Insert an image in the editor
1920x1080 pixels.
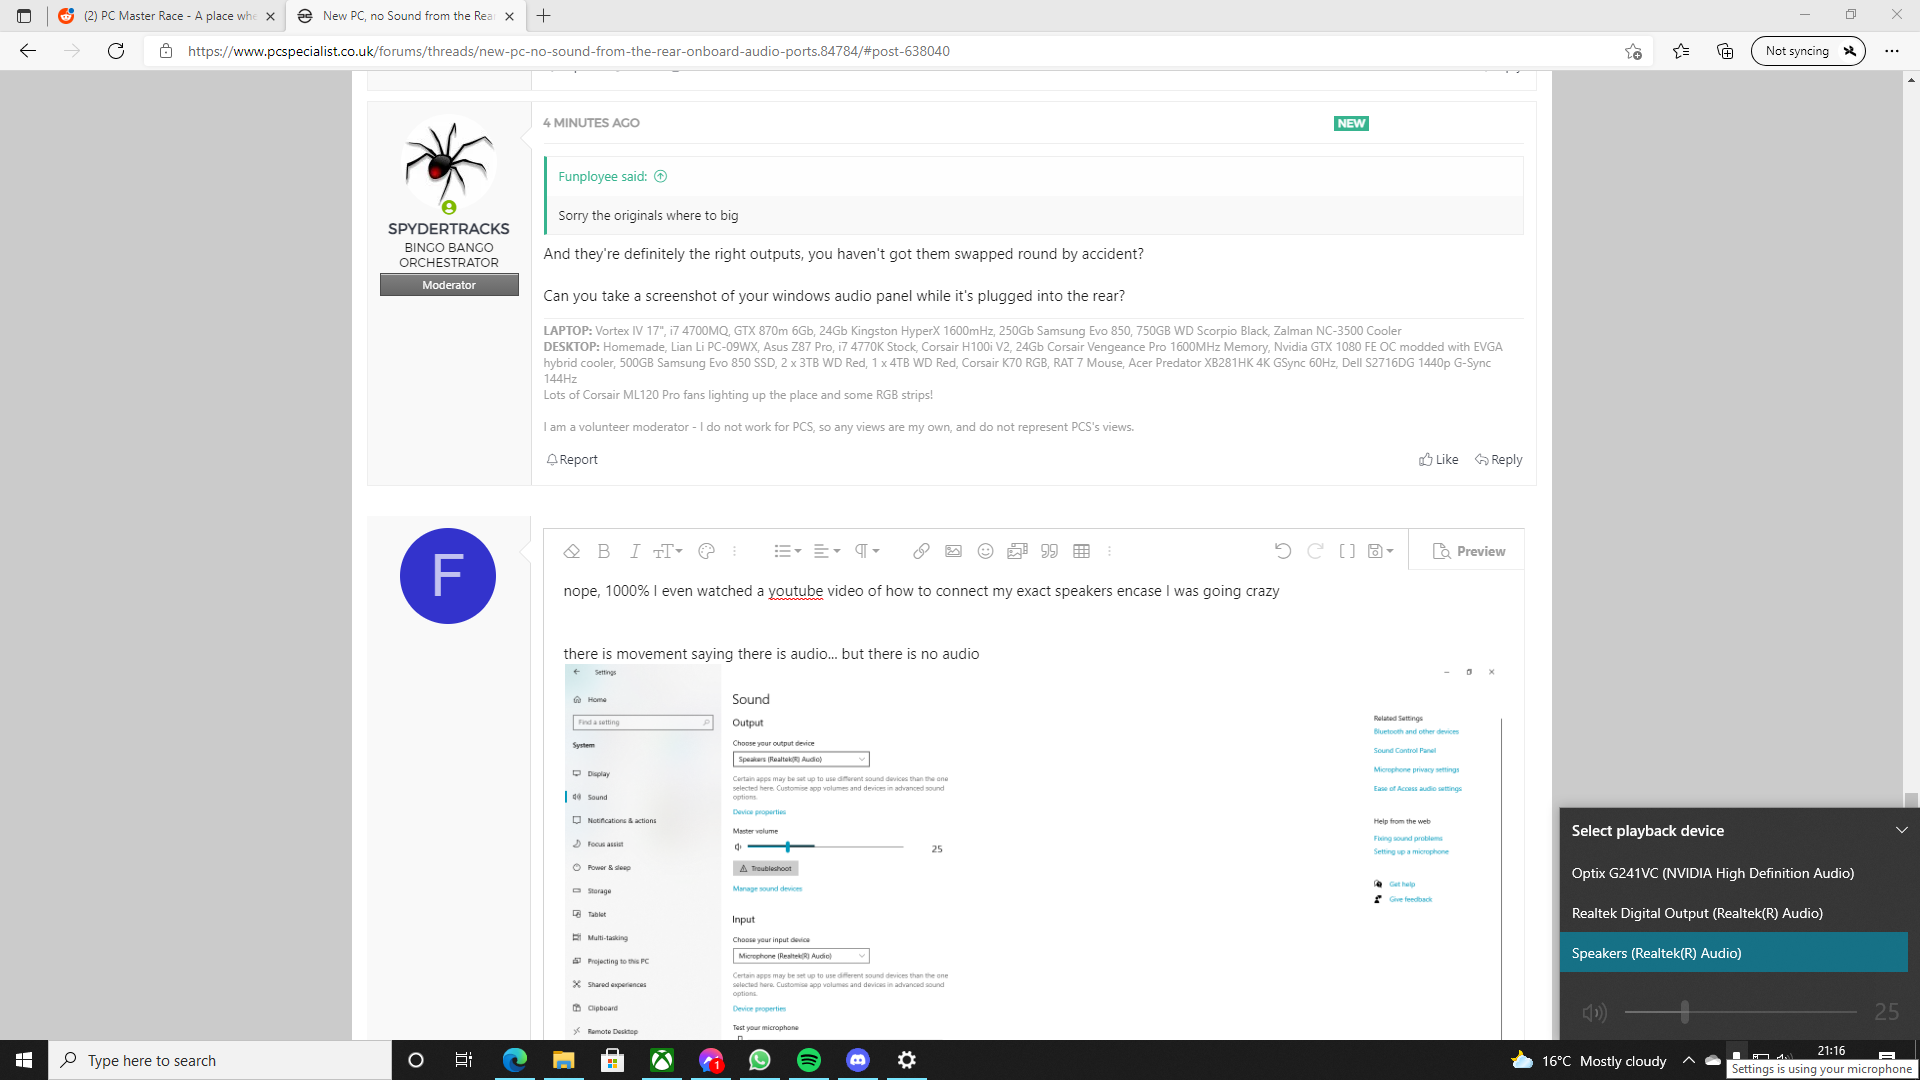[x=953, y=551]
